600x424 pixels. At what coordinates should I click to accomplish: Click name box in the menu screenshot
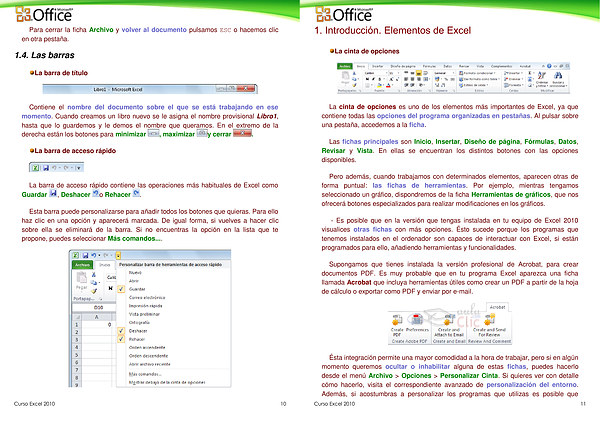point(94,307)
